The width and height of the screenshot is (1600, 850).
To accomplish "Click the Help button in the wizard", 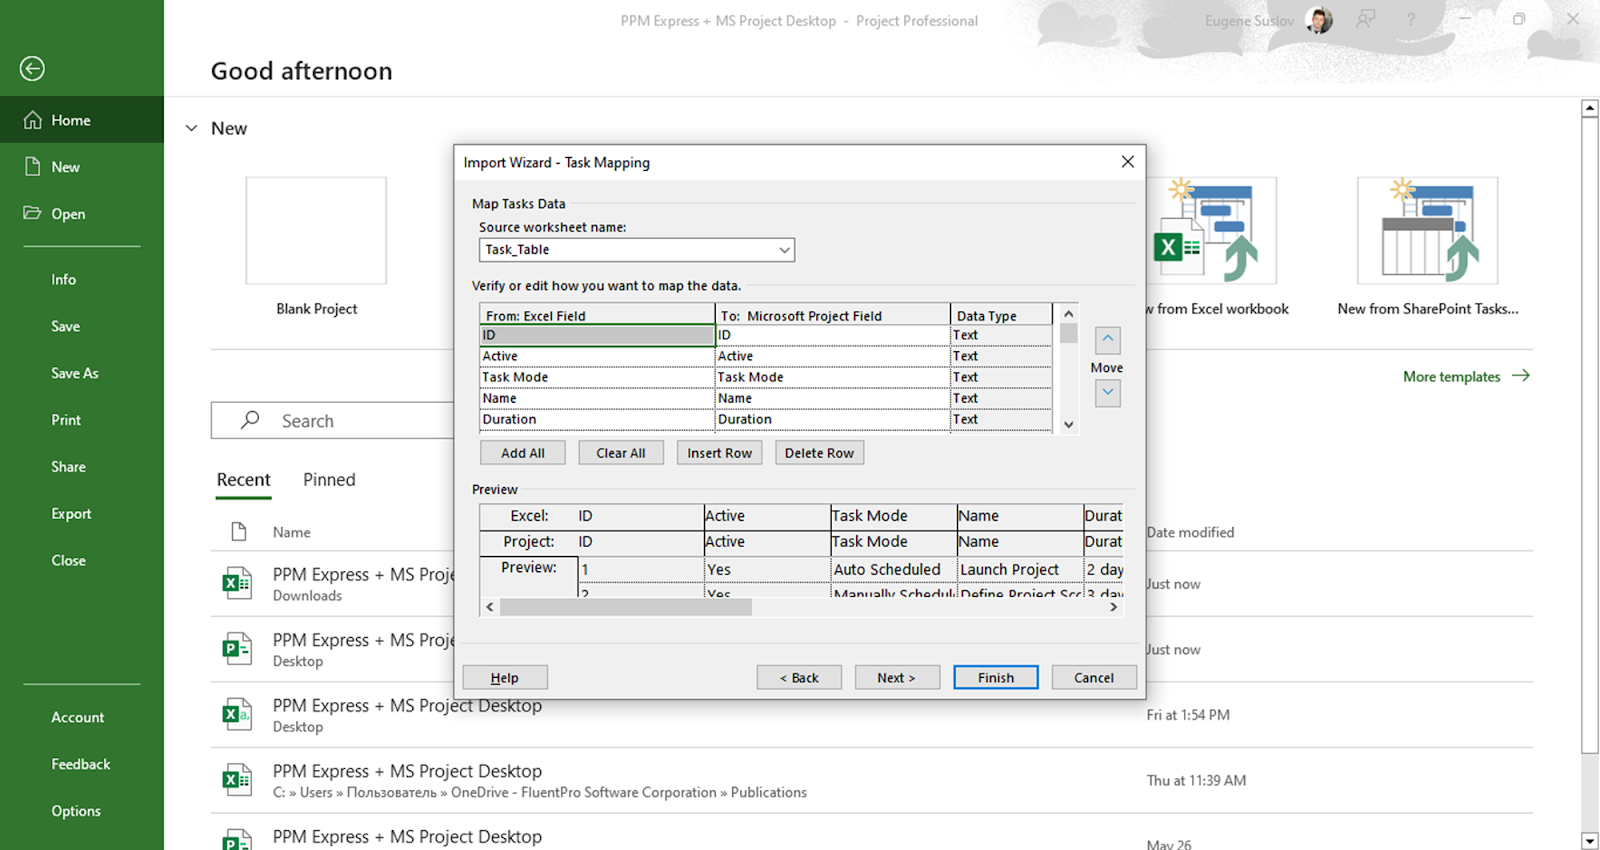I will pos(505,678).
